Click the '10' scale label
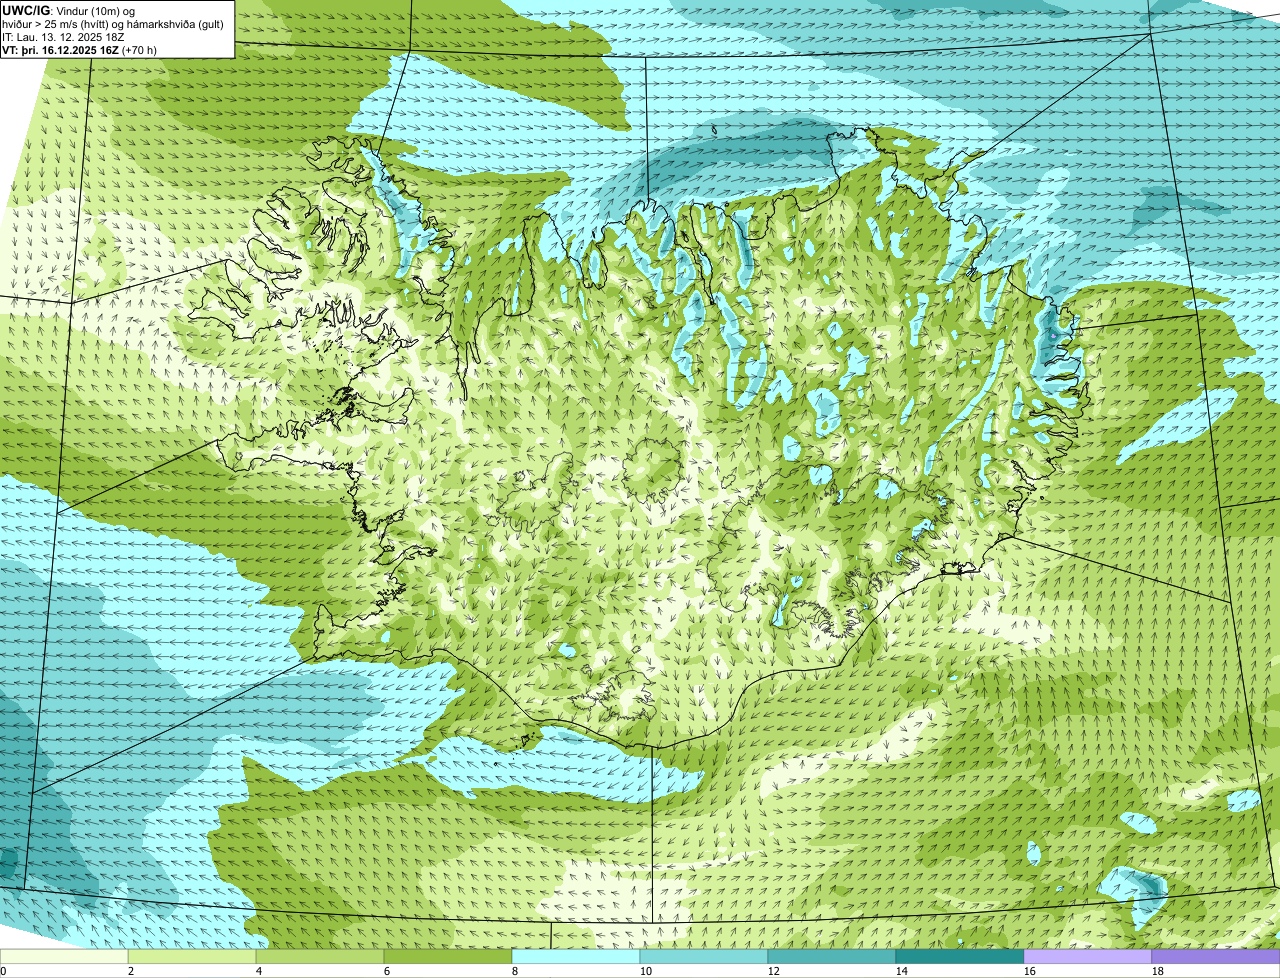This screenshot has width=1280, height=978. [x=646, y=971]
